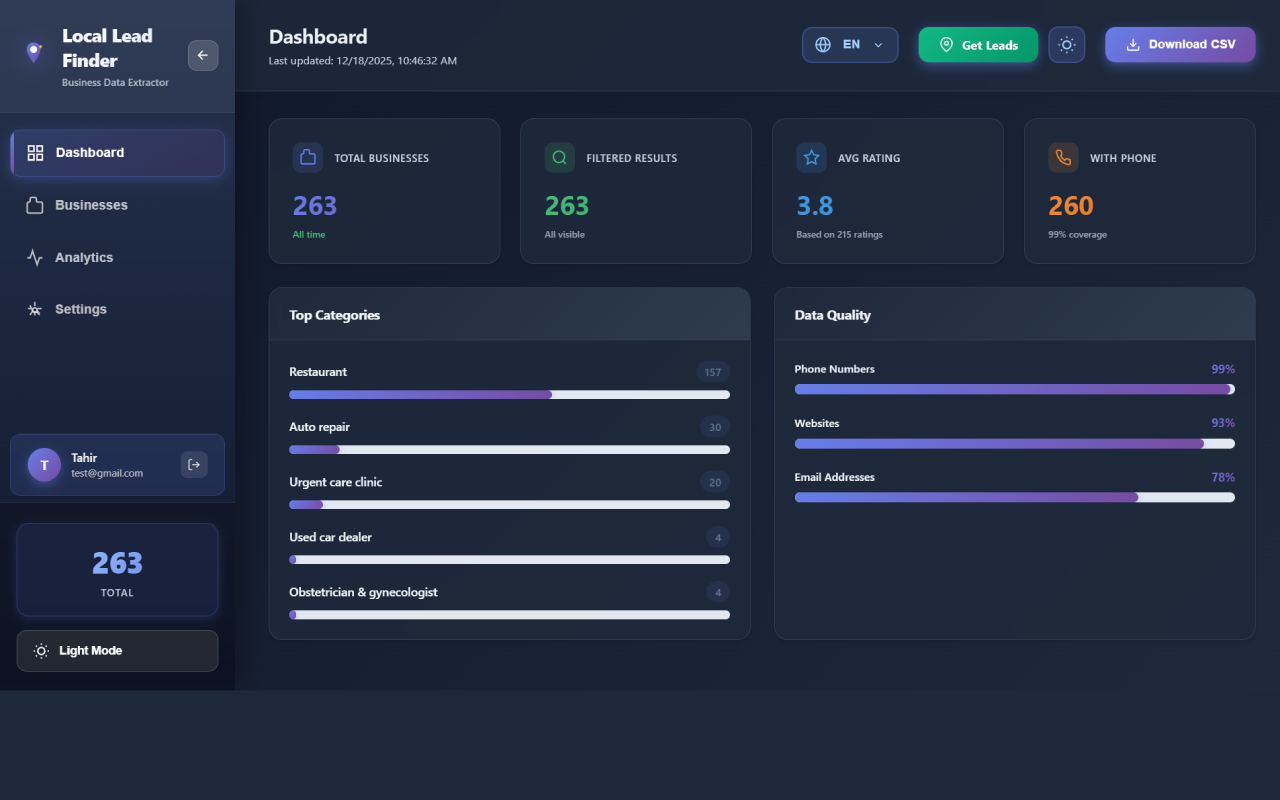
Task: Click the 263 Total counter card
Action: point(117,570)
